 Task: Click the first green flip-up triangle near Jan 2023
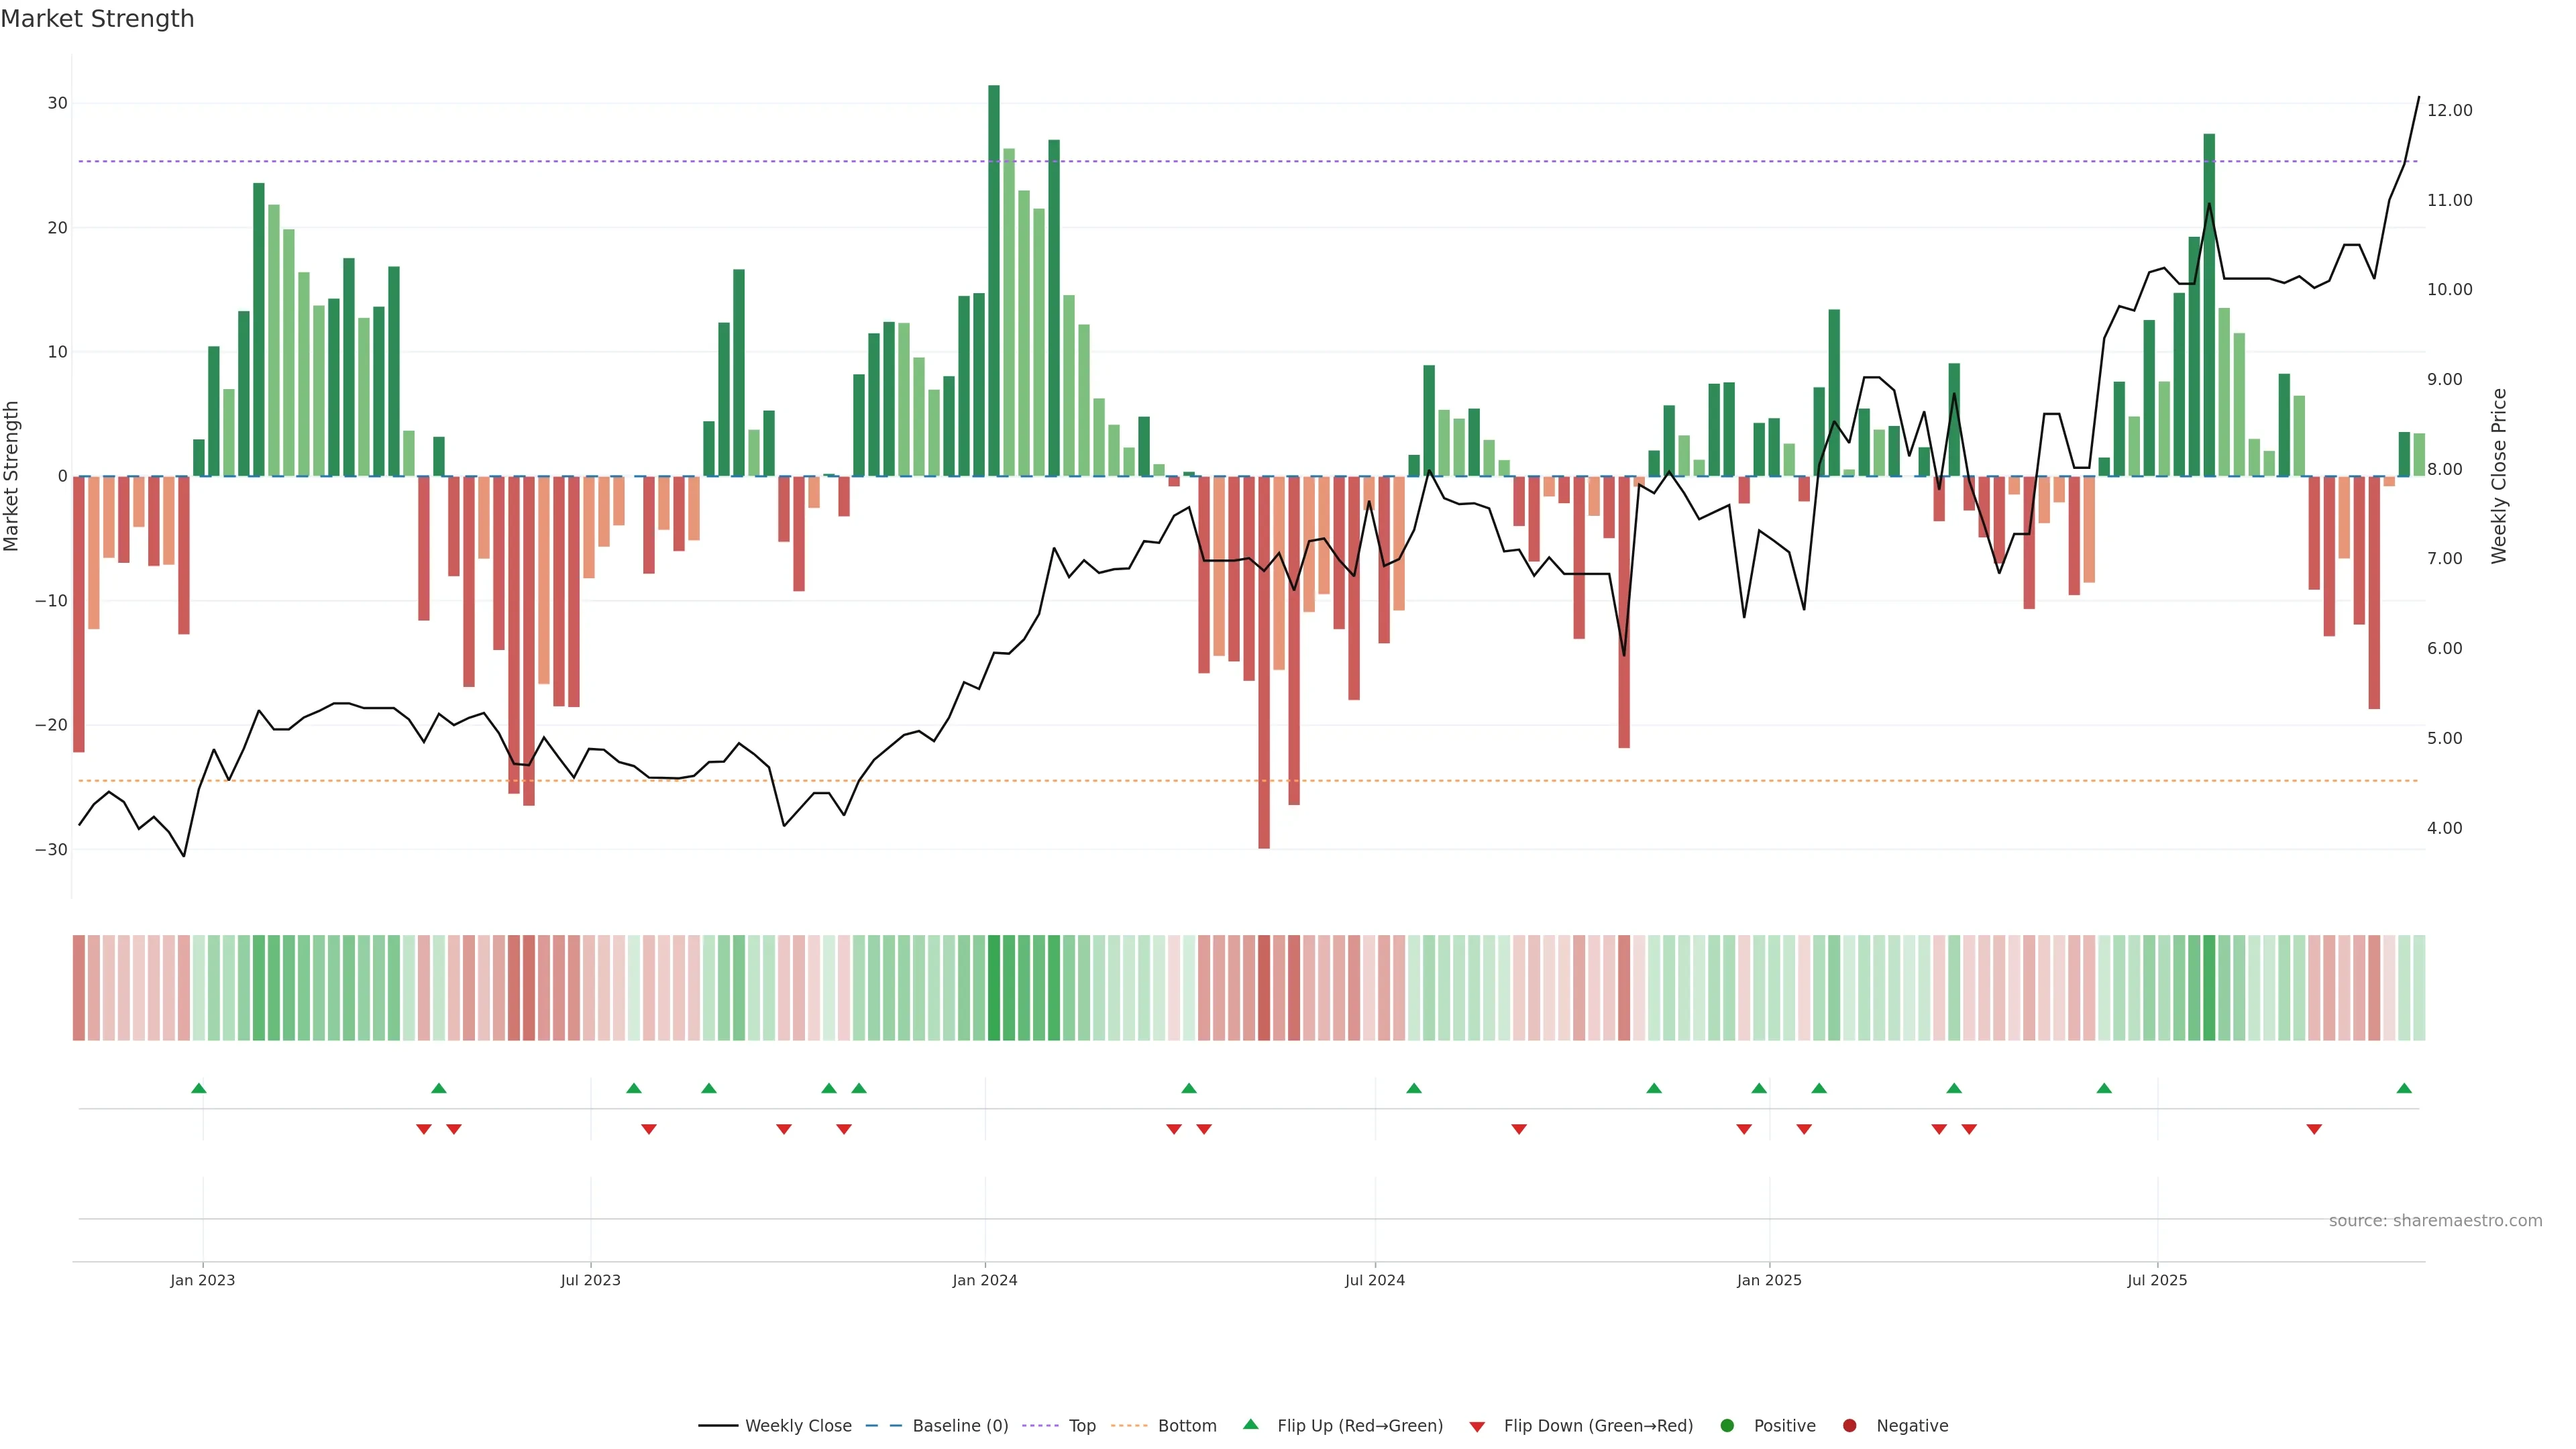198,1088
